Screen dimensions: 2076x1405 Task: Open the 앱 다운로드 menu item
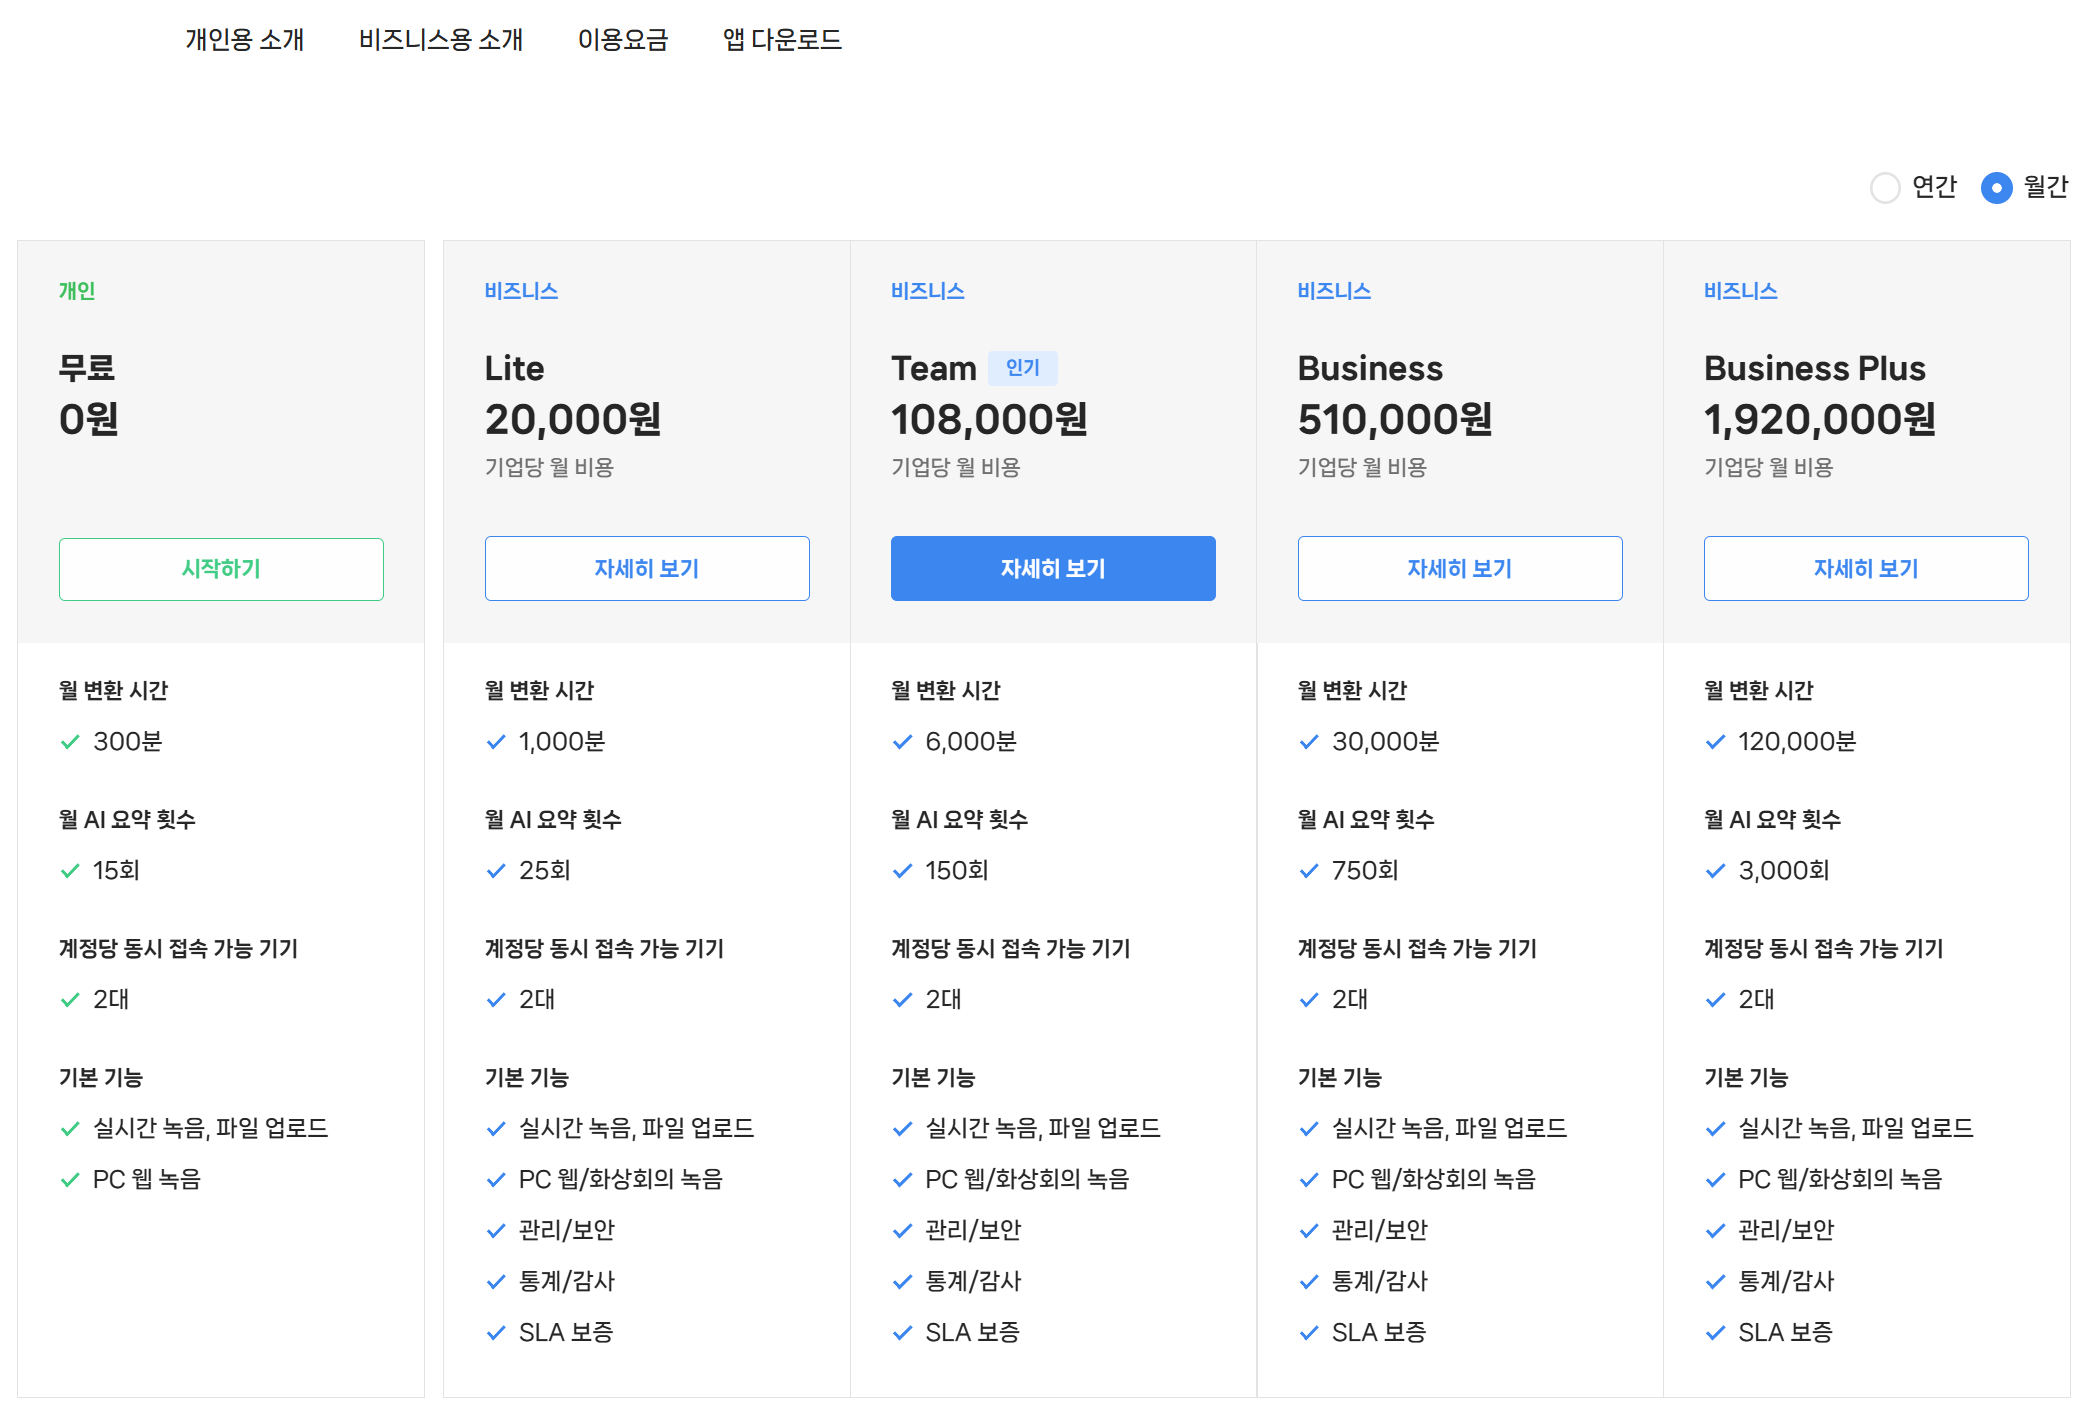(x=782, y=40)
